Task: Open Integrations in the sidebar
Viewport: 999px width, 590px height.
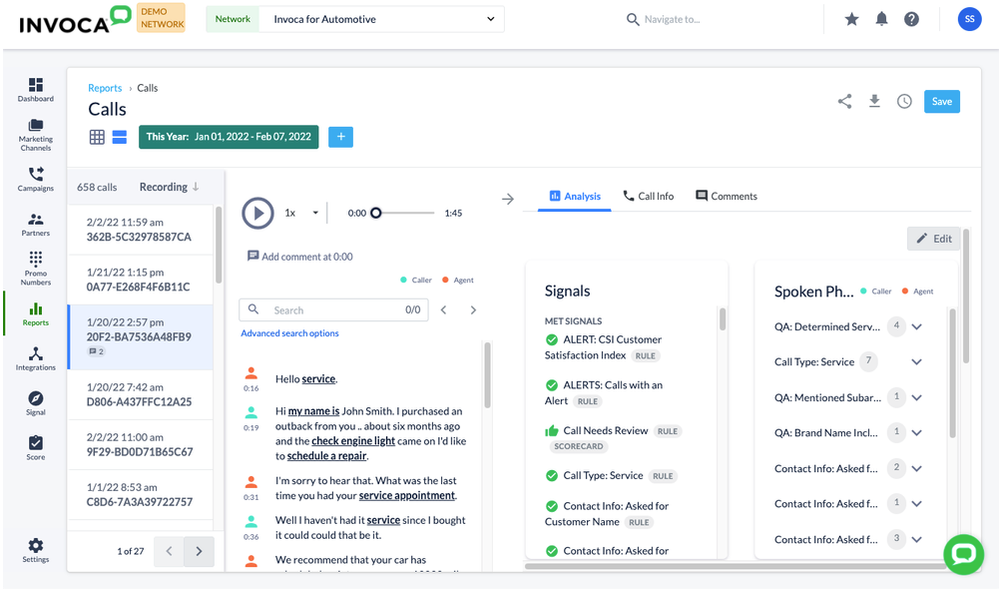Action: [x=36, y=359]
